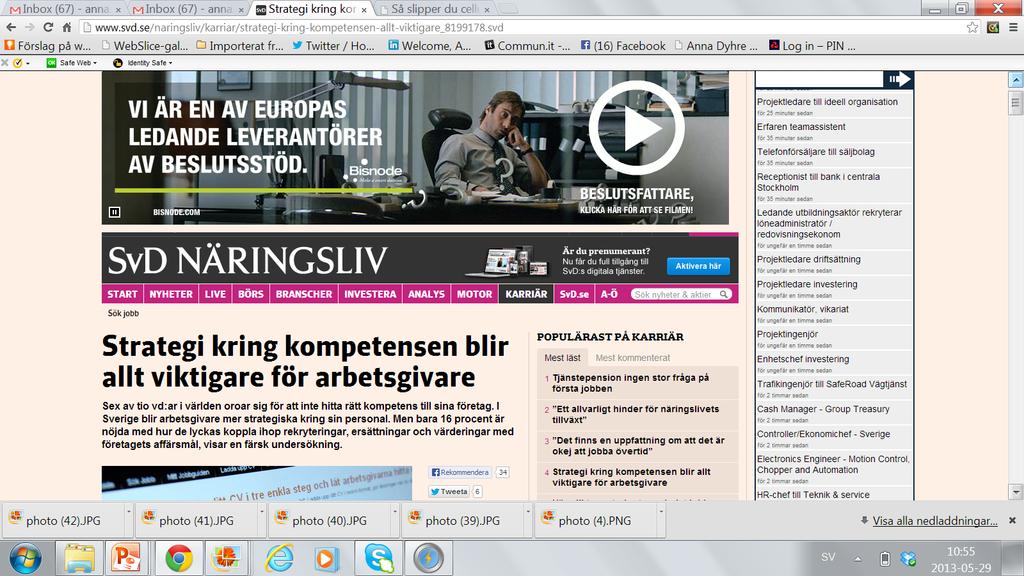Image resolution: width=1024 pixels, height=576 pixels.
Task: Click 'Visa alla nedladdningar...' link
Action: 935,520
